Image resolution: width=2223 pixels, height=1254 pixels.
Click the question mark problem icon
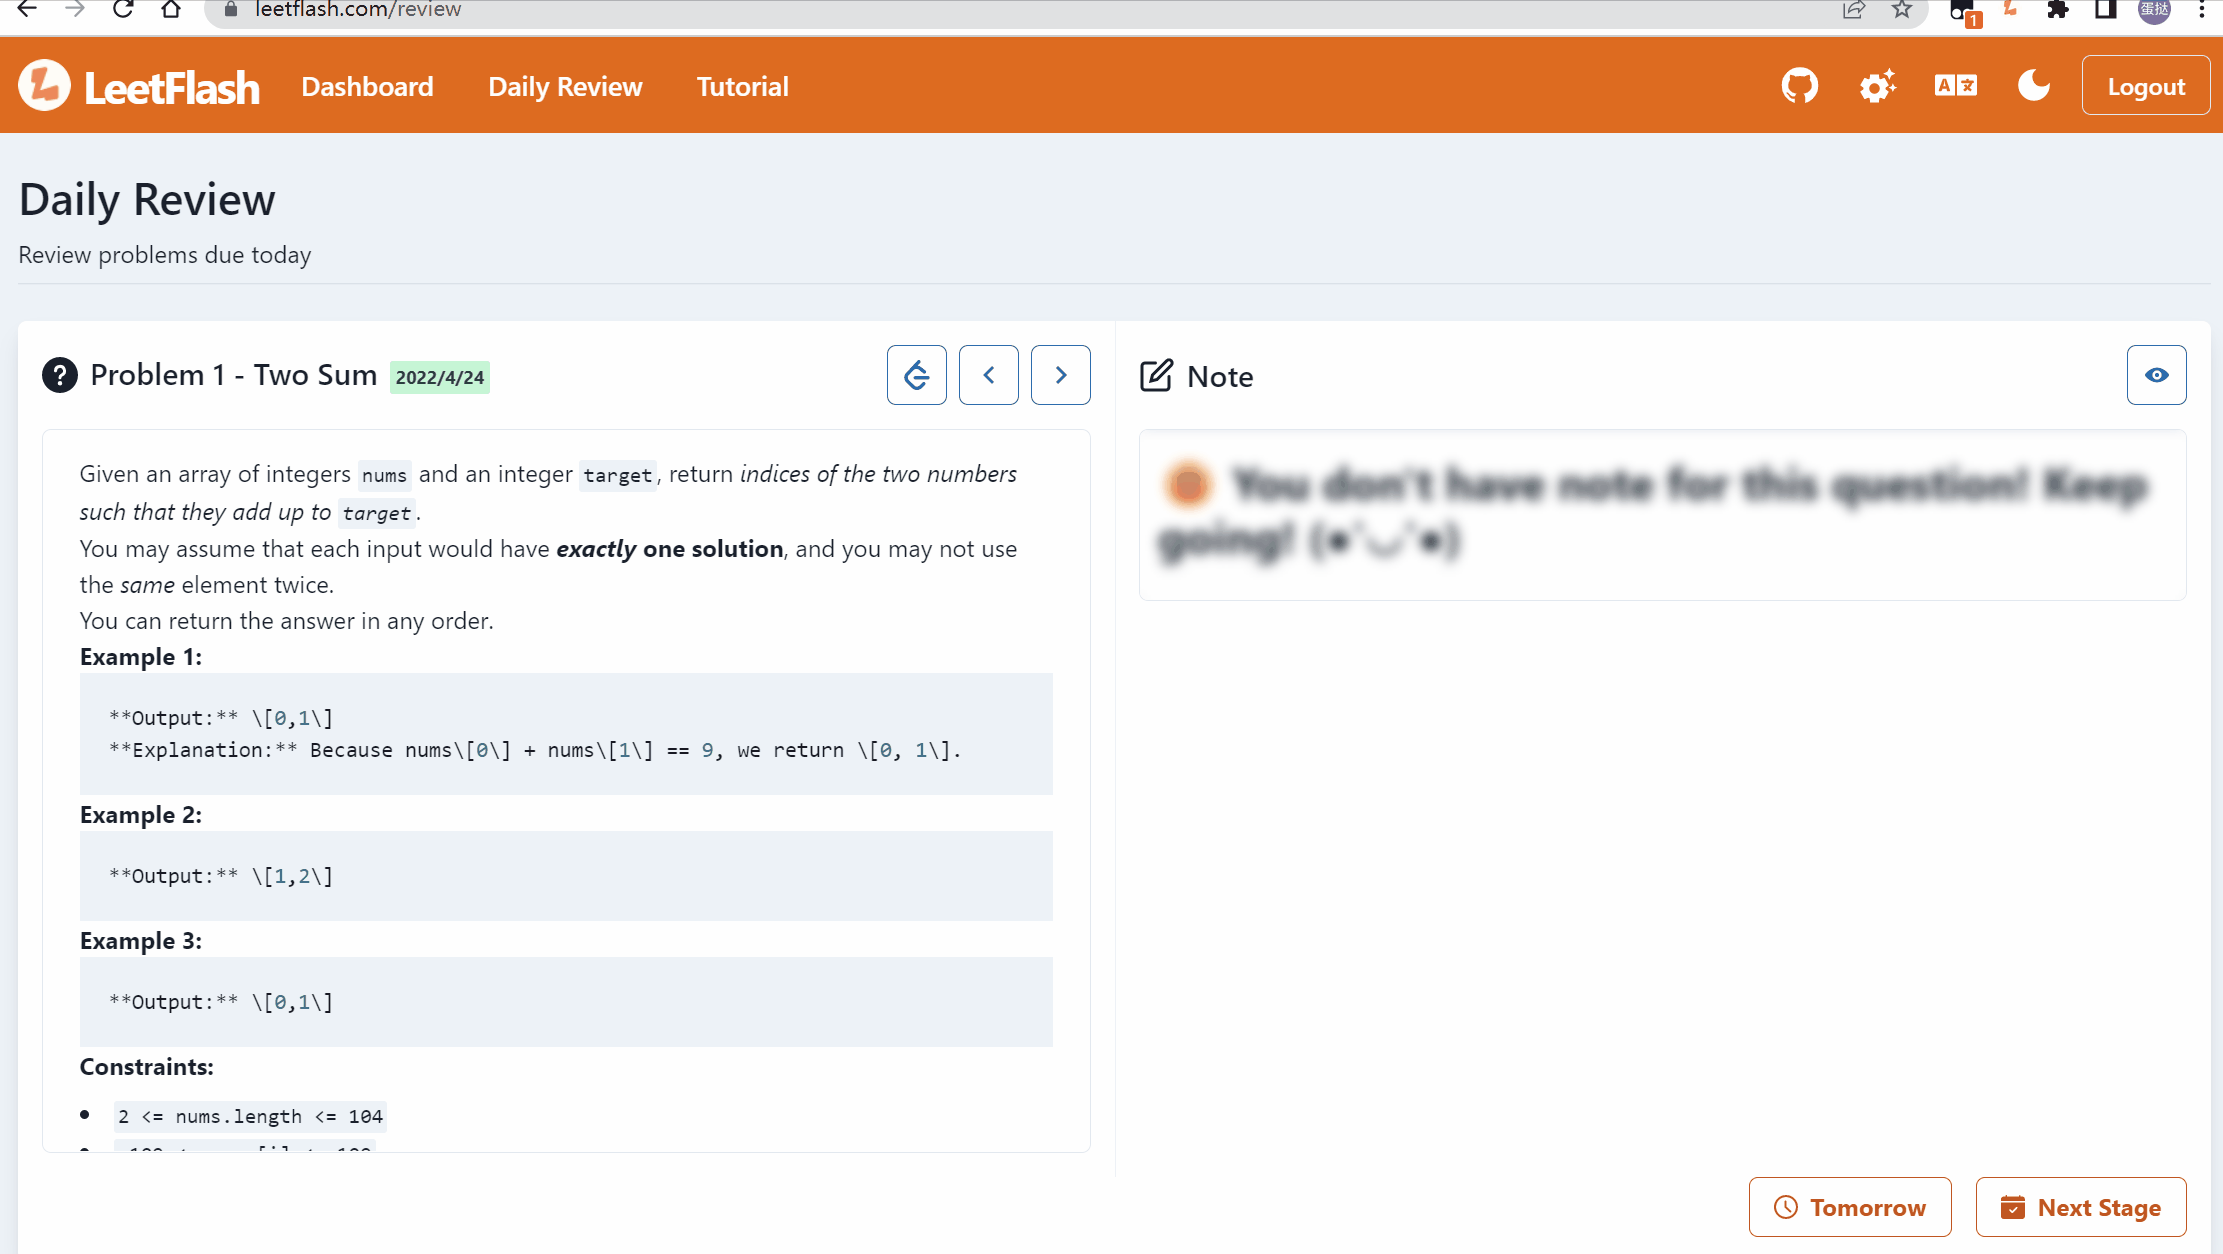click(x=60, y=375)
